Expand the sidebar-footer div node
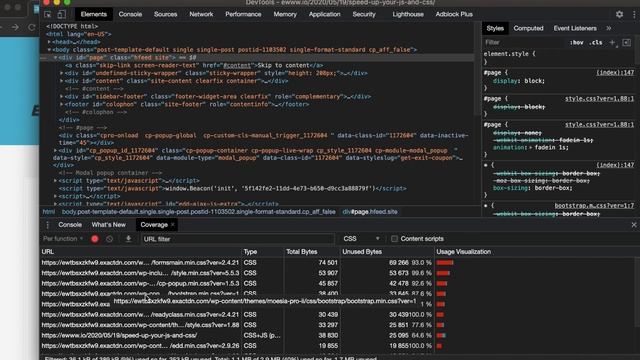The height and width of the screenshot is (360, 640). coord(62,97)
